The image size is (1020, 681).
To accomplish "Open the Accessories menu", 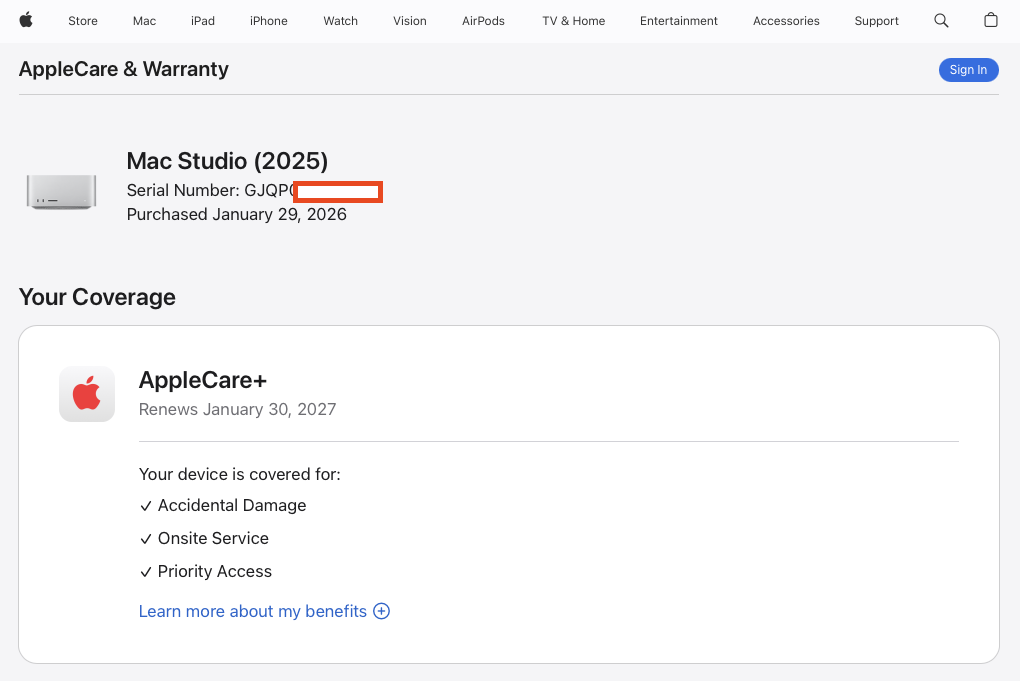I will pos(786,21).
